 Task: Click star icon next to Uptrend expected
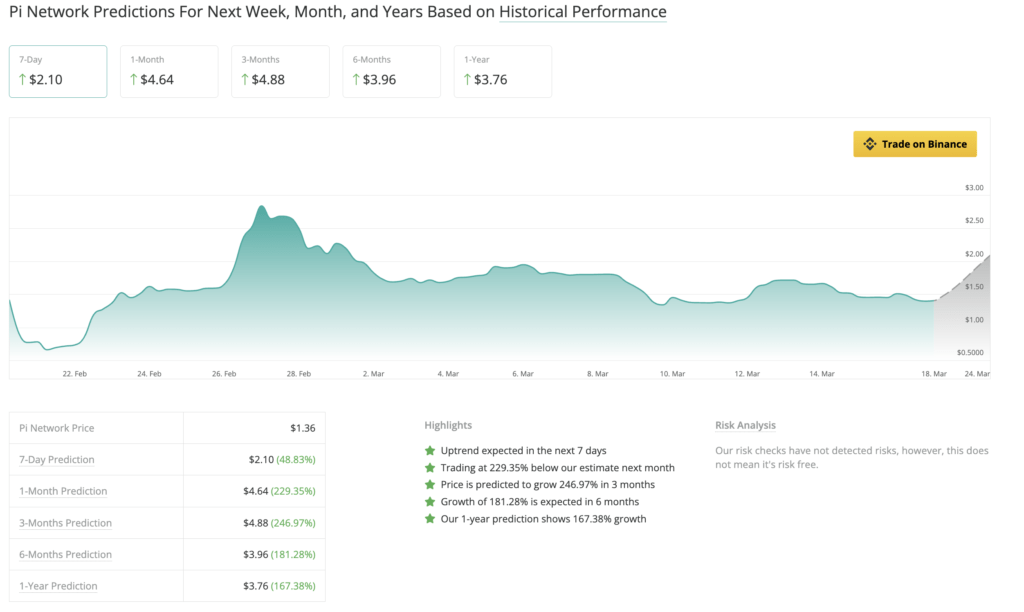point(430,451)
